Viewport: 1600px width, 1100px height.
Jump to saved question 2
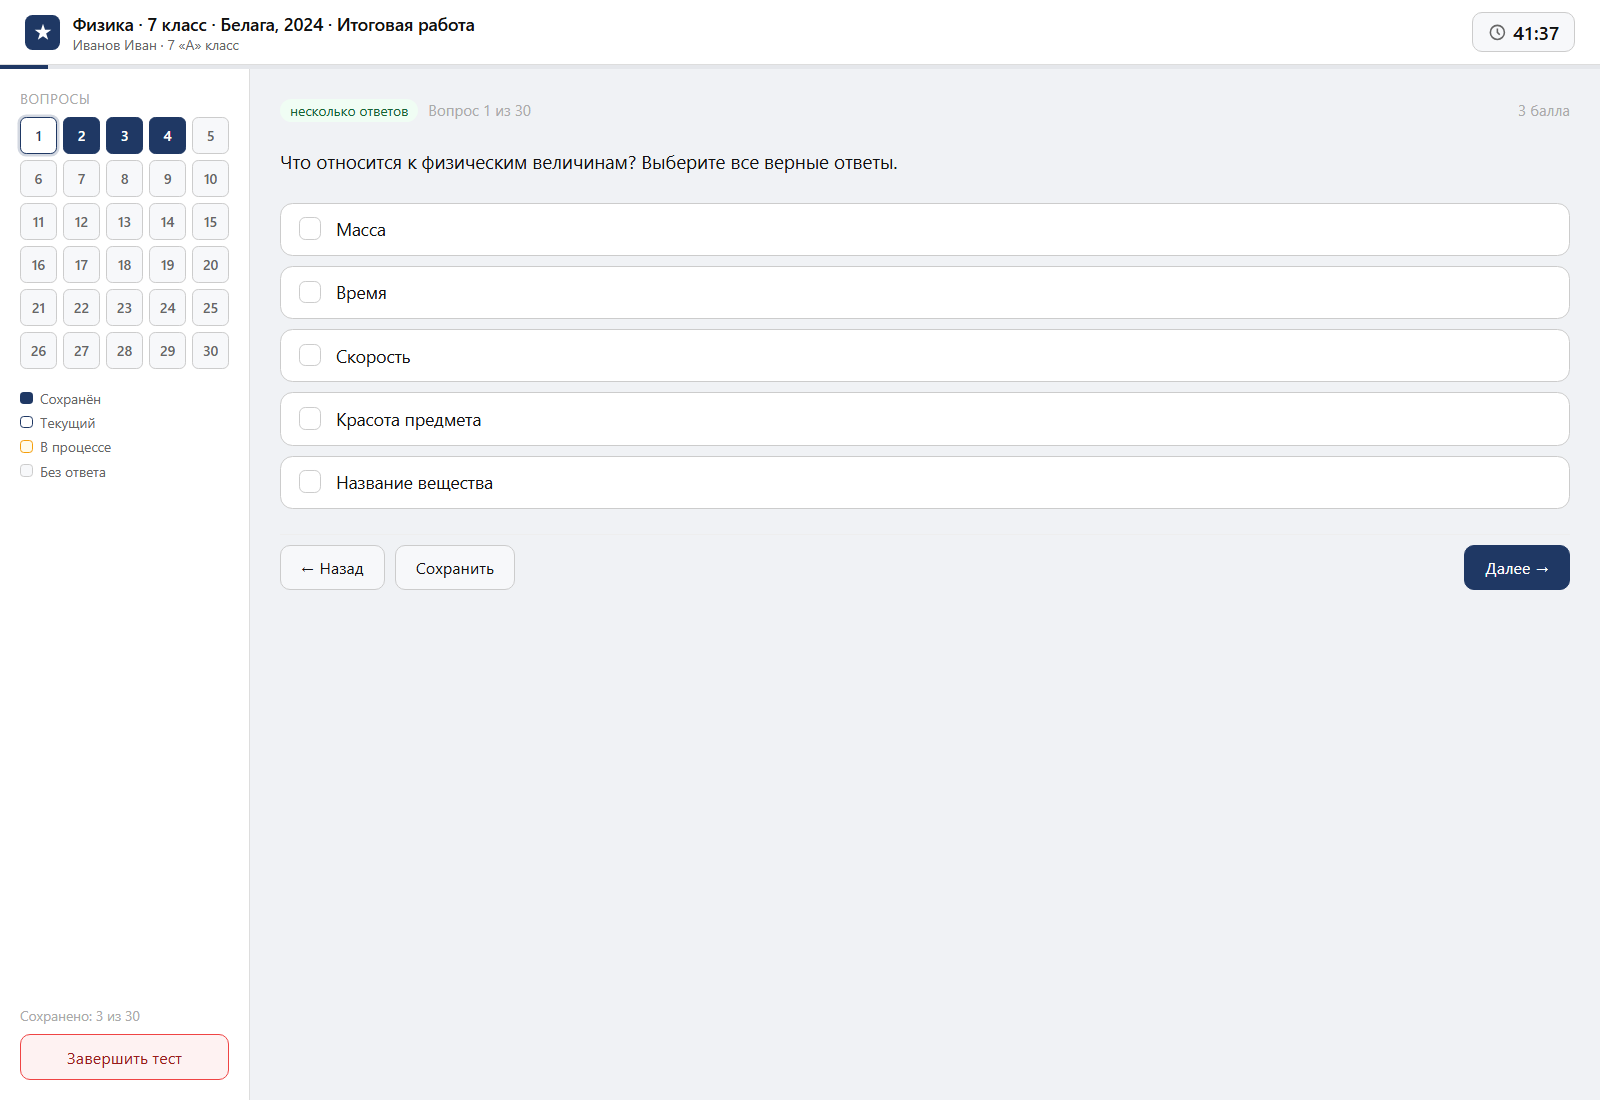click(81, 136)
